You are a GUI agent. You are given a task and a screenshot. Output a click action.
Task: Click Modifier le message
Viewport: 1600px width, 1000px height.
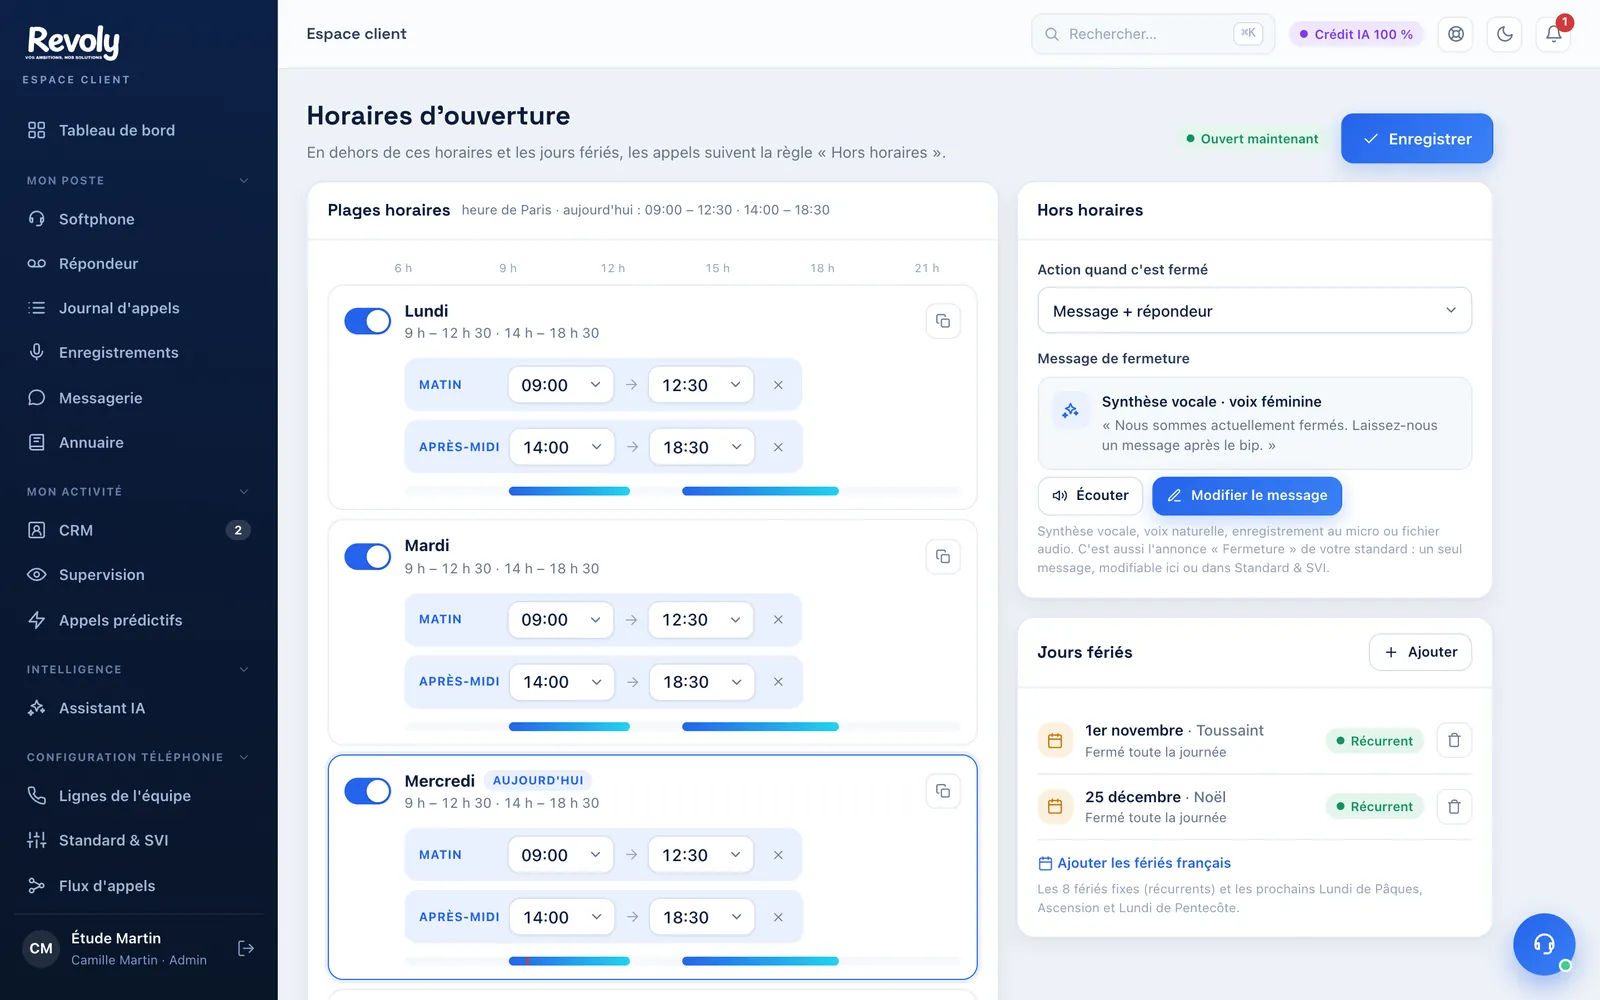[1247, 495]
